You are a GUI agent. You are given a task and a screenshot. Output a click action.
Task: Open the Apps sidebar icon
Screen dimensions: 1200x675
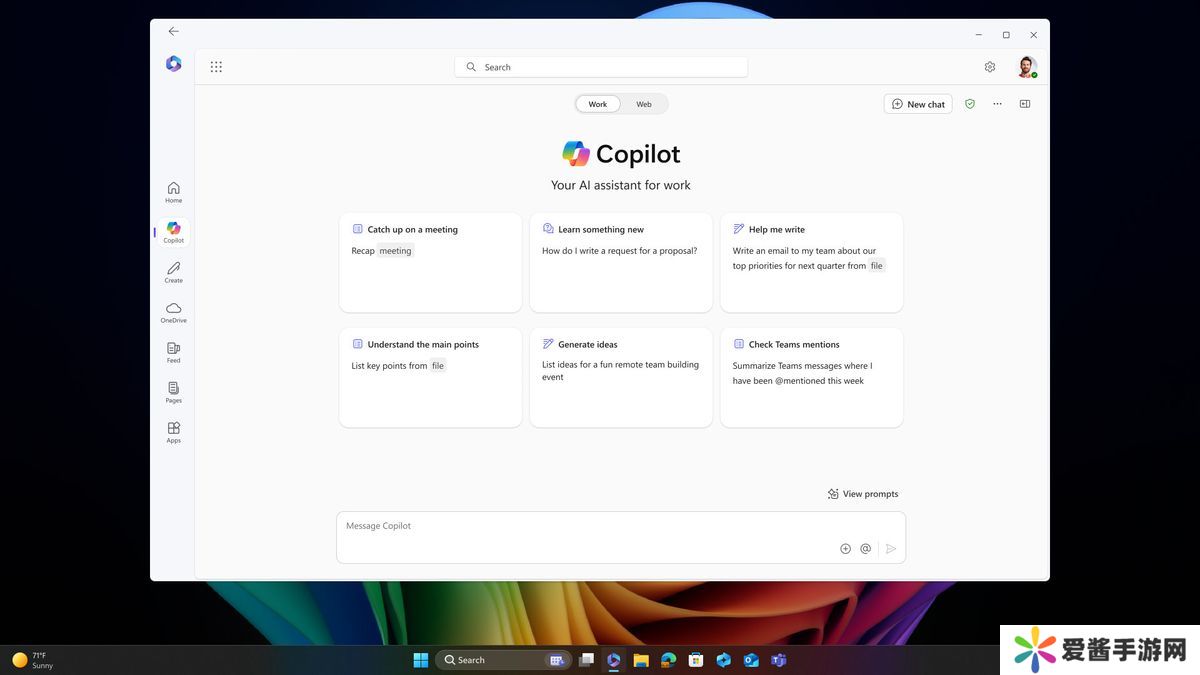[173, 432]
